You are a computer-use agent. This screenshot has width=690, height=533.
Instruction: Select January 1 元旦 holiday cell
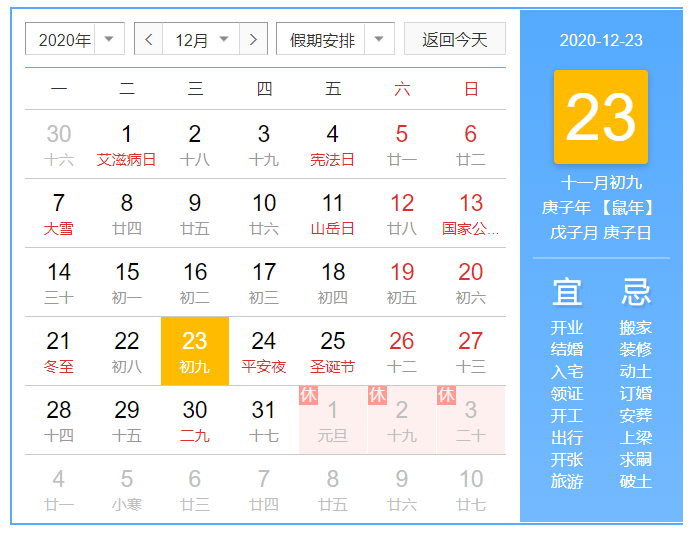(333, 420)
